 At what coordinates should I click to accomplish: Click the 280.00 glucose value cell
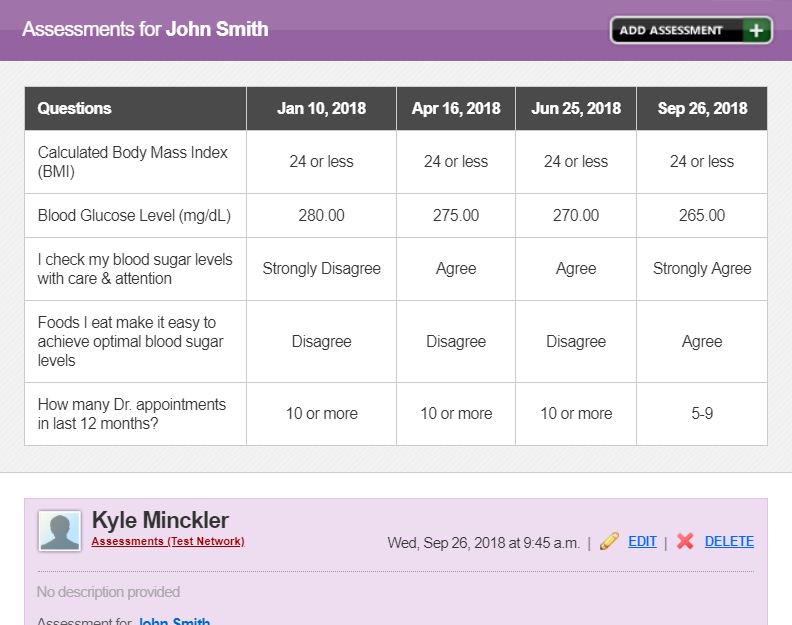point(321,215)
